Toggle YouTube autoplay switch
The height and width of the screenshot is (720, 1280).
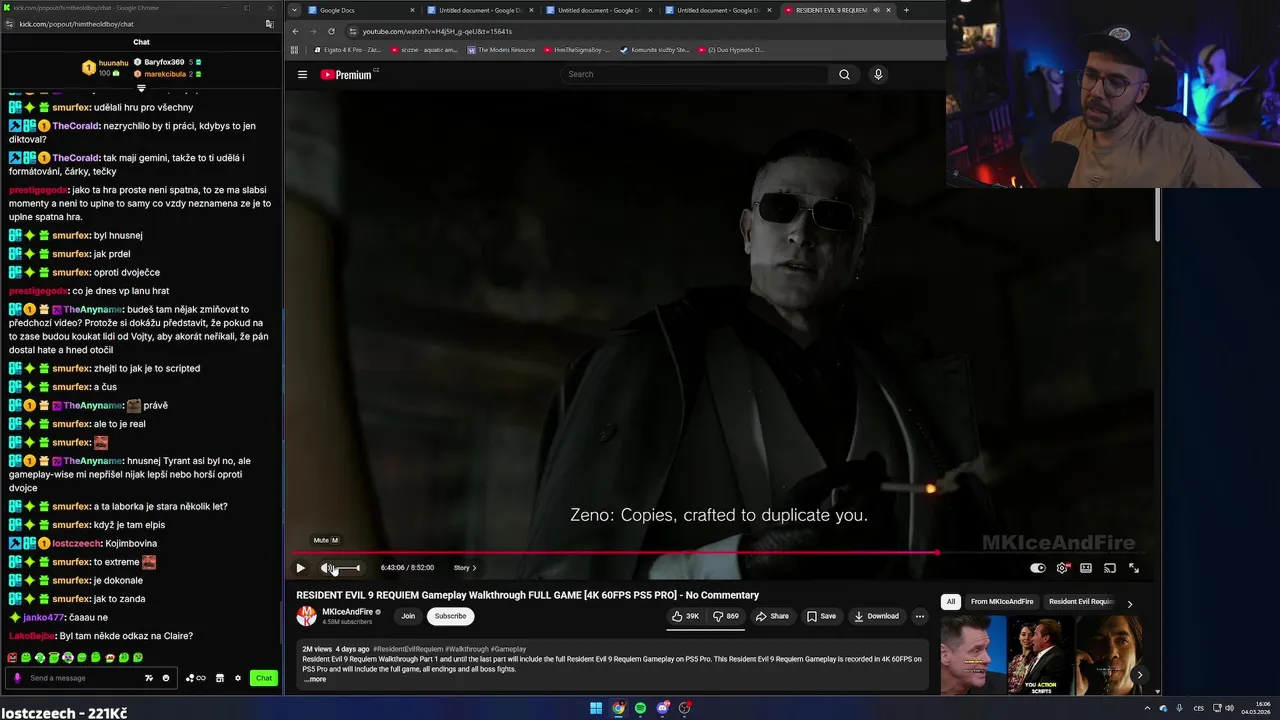[x=1038, y=568]
